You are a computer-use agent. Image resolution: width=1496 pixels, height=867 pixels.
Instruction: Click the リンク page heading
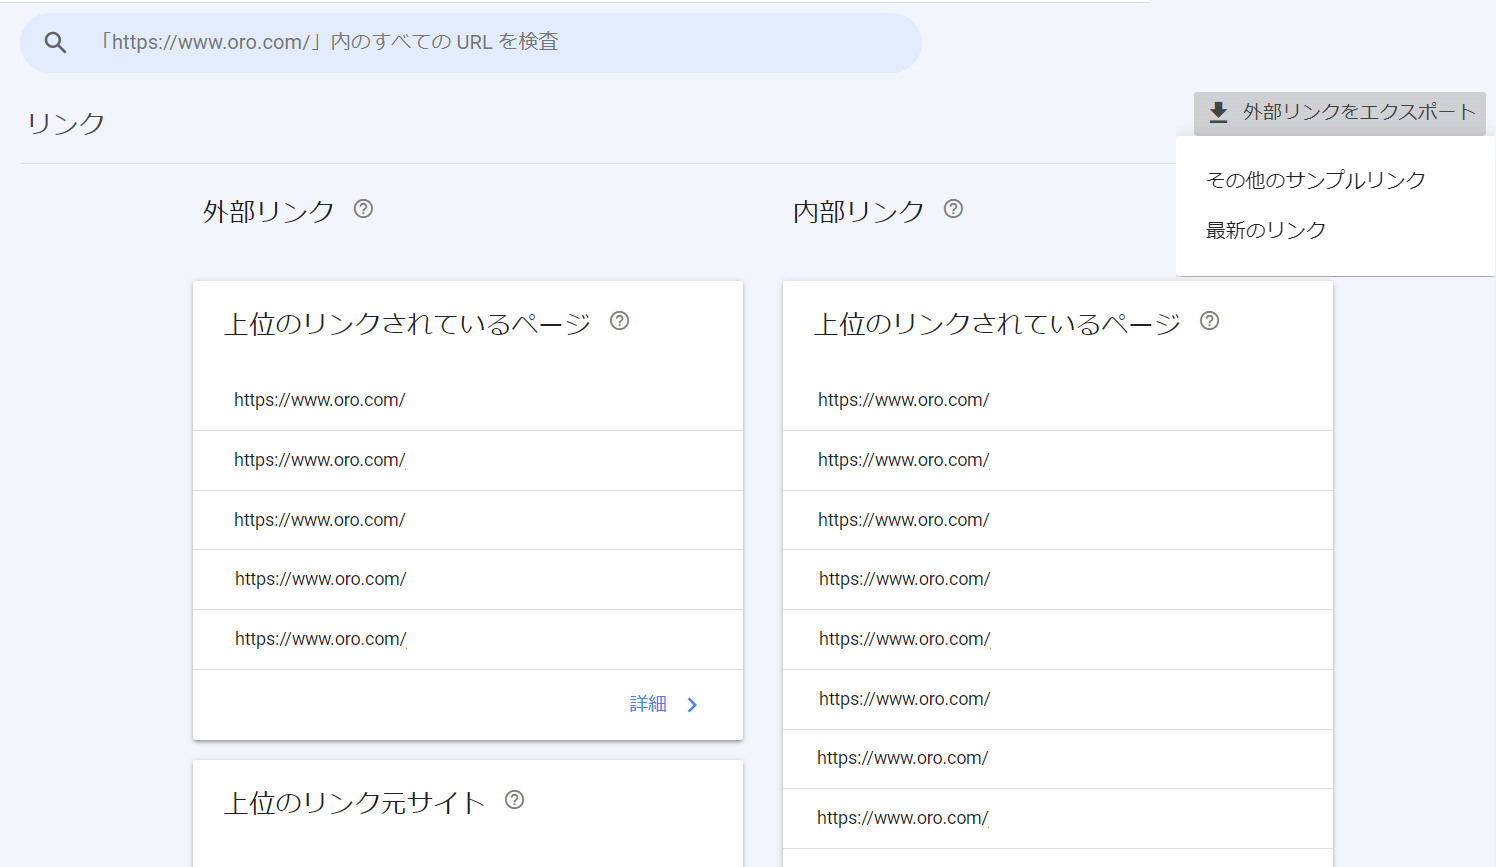click(x=64, y=124)
